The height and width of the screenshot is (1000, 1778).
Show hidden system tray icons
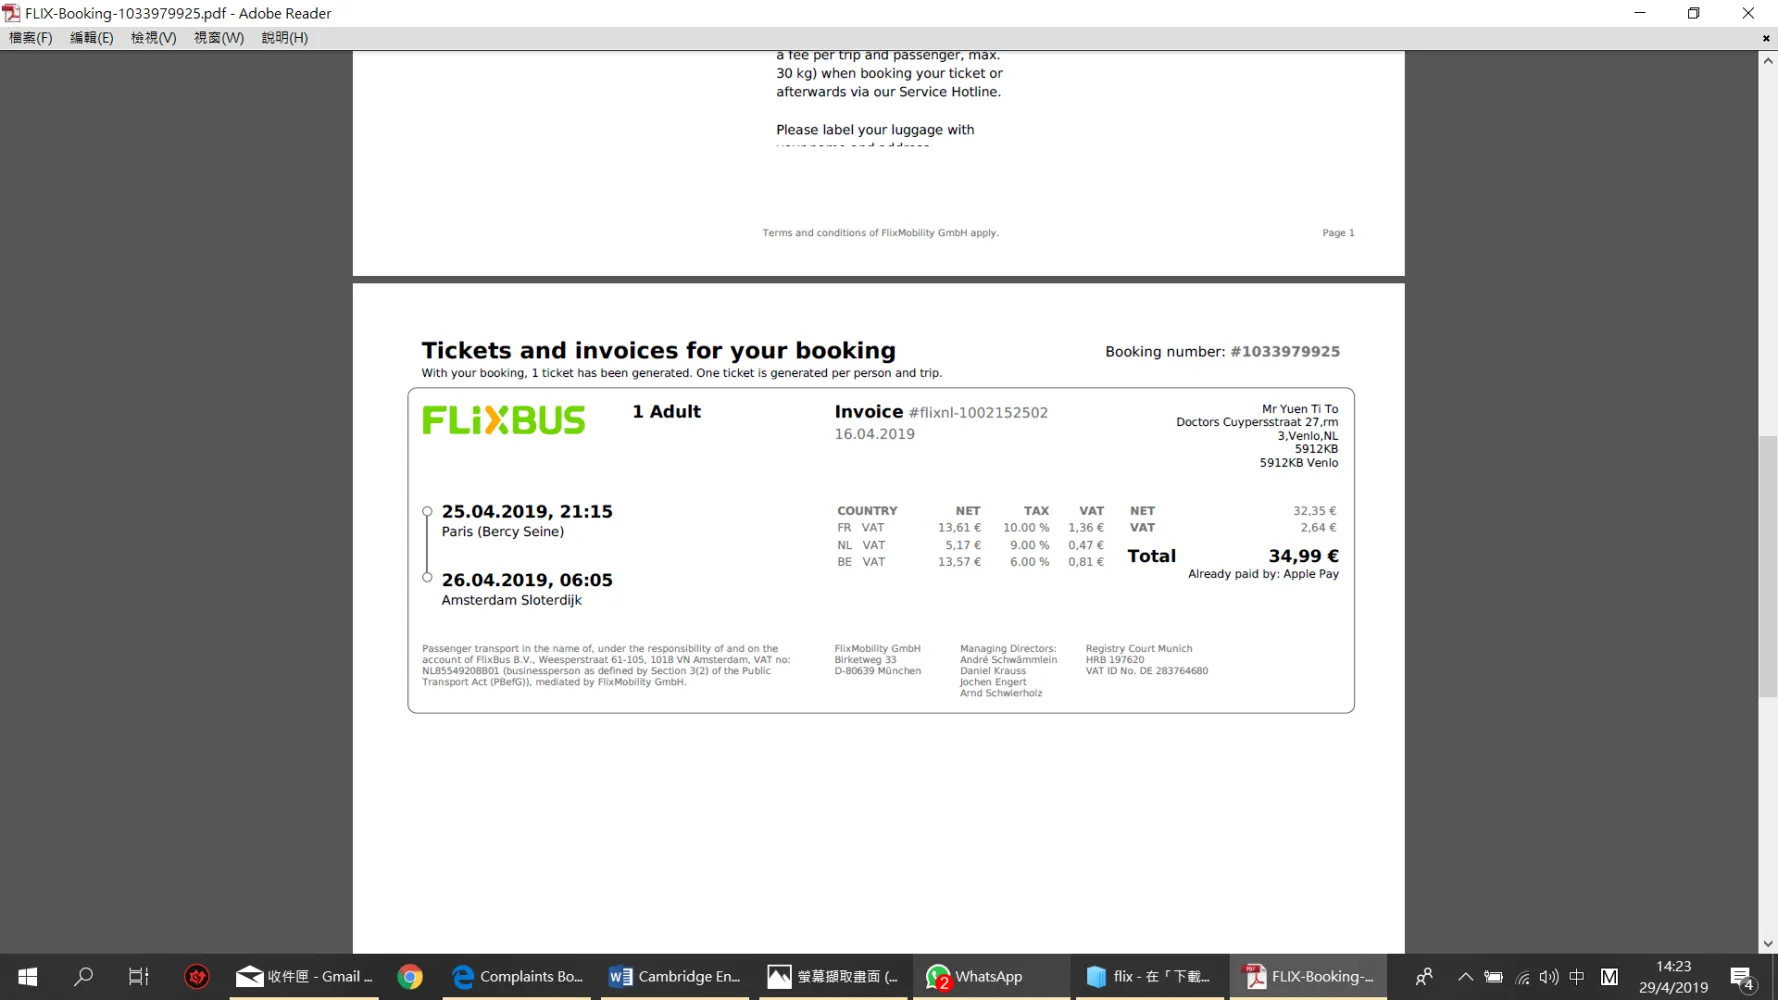click(x=1465, y=977)
